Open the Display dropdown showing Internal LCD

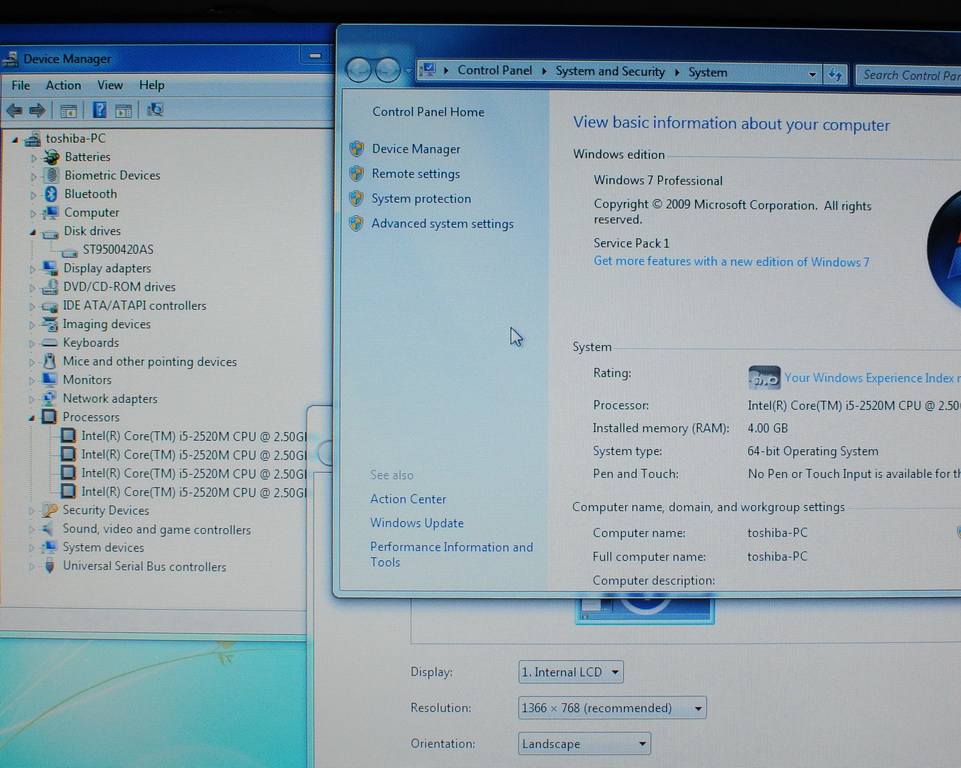[x=571, y=672]
